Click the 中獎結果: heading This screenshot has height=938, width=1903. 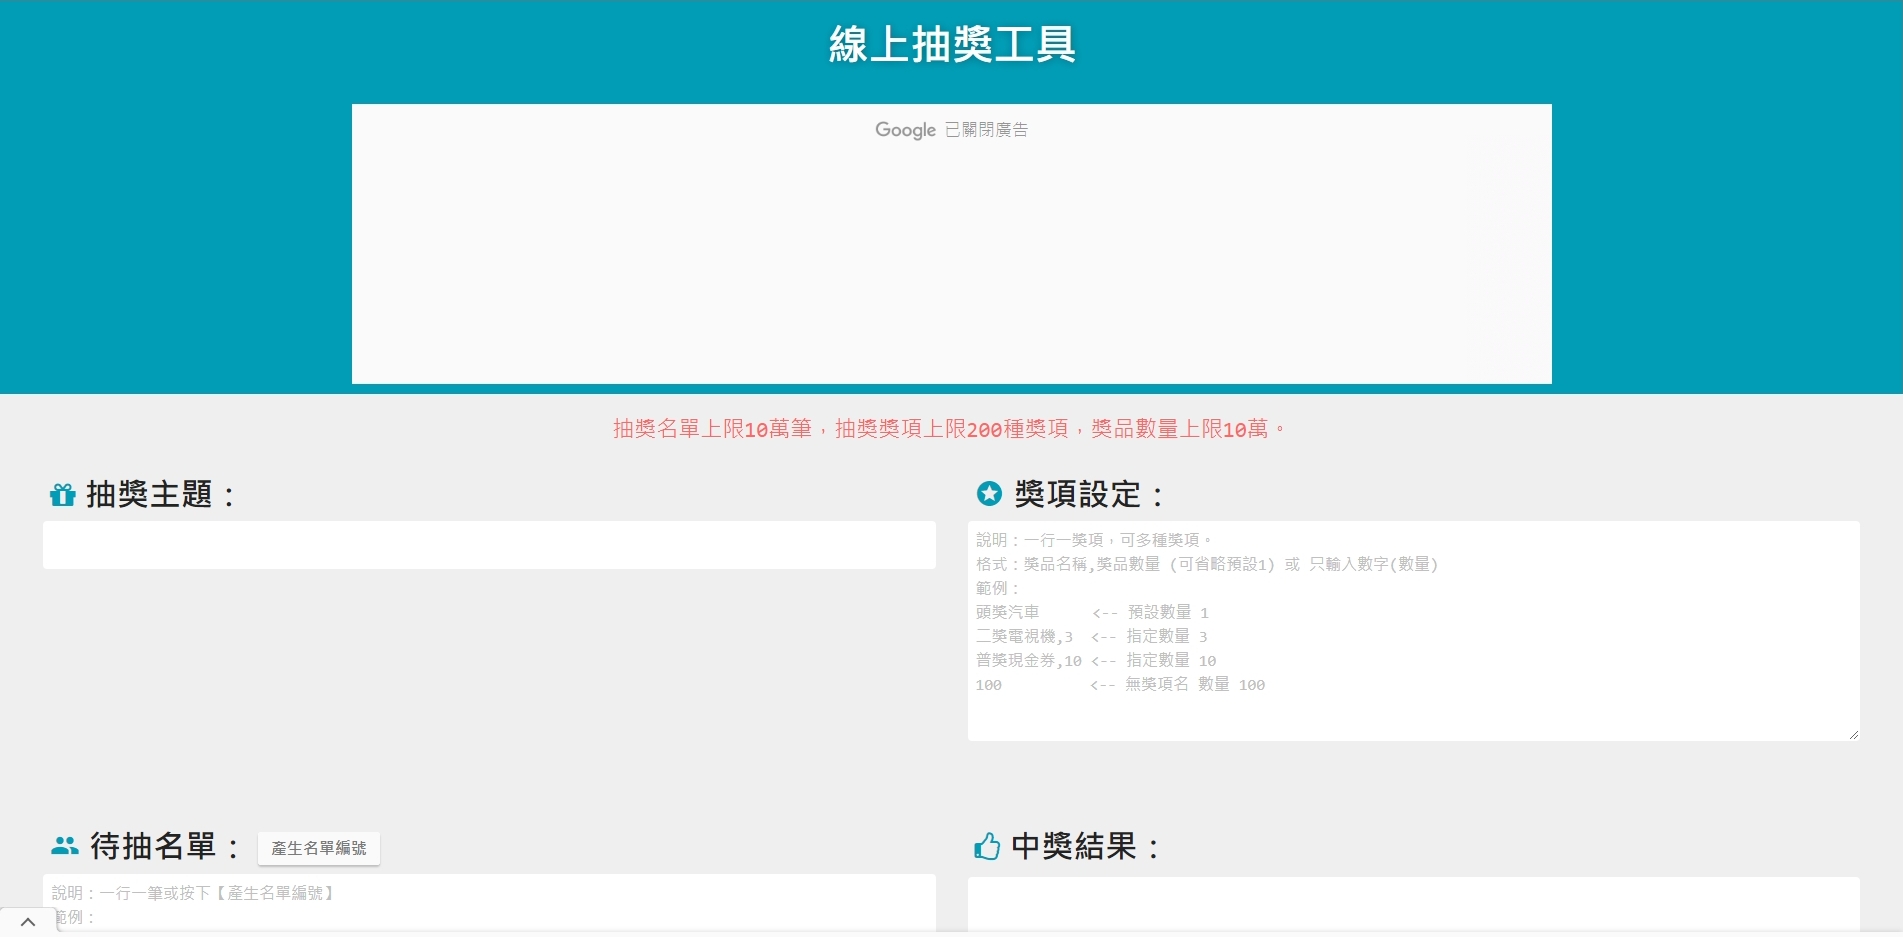tap(1086, 846)
